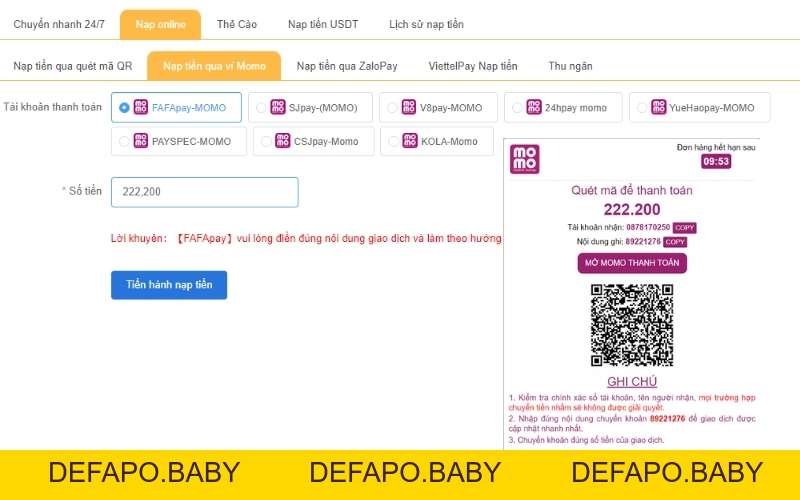This screenshot has width=800, height=500.
Task: Focus the Số tiền amount field
Action: 205,192
